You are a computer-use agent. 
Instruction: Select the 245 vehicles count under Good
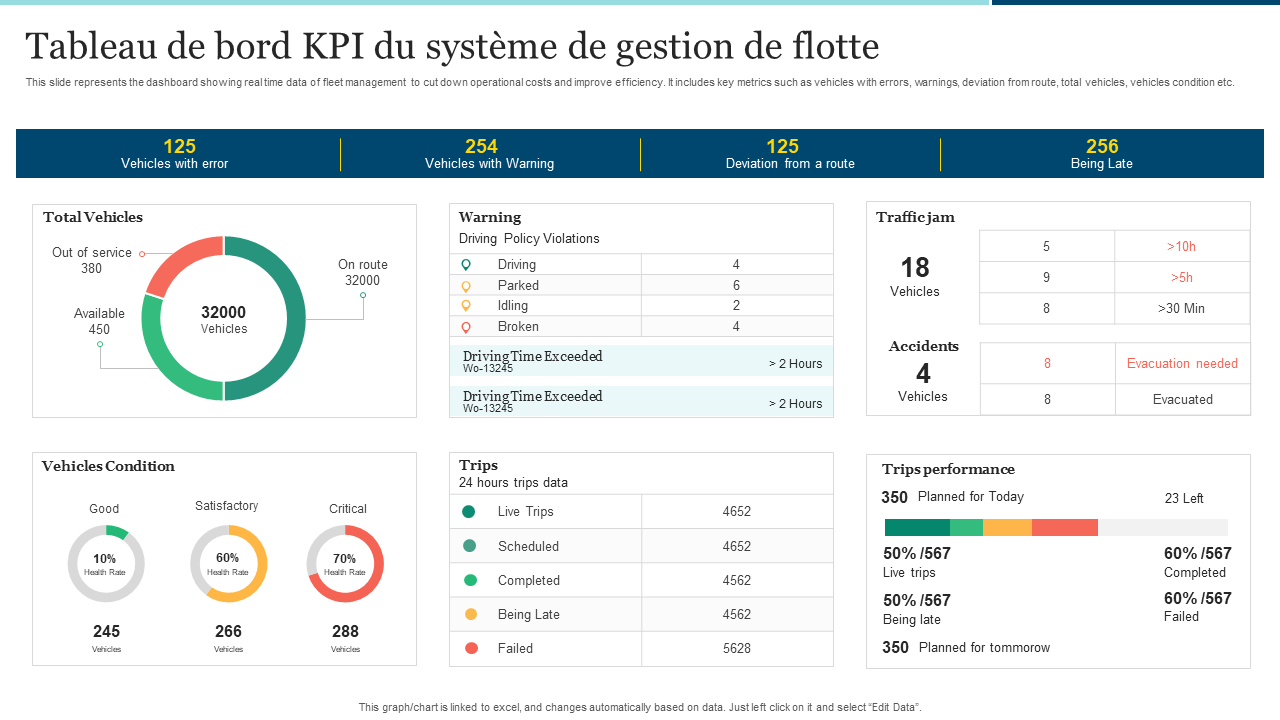click(106, 632)
